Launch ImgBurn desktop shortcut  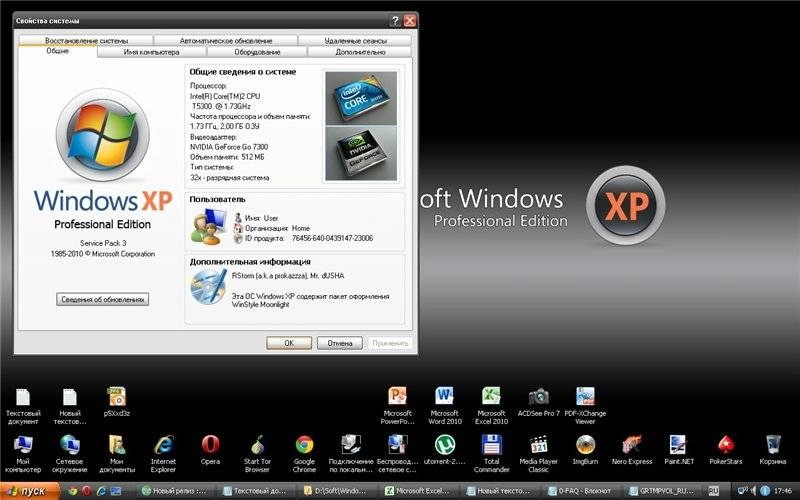click(x=585, y=449)
